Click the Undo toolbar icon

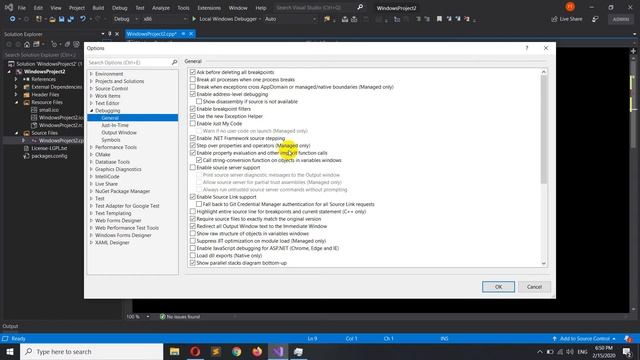pos(83,19)
